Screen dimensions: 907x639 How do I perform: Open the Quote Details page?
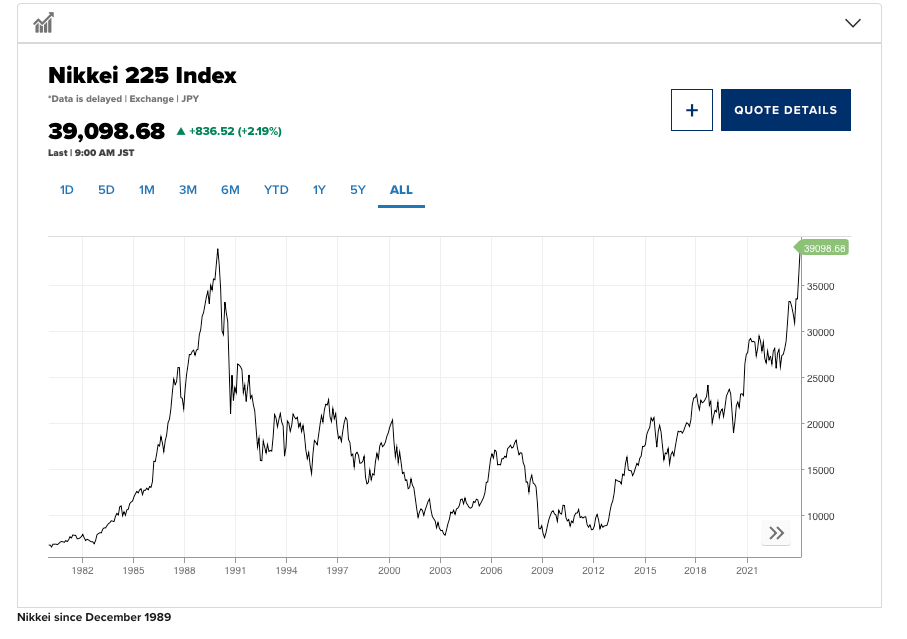pos(786,110)
